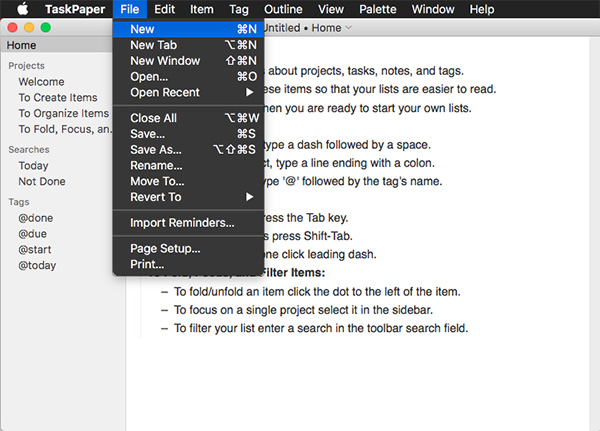
Task: Open the Edit menu
Action: [165, 9]
